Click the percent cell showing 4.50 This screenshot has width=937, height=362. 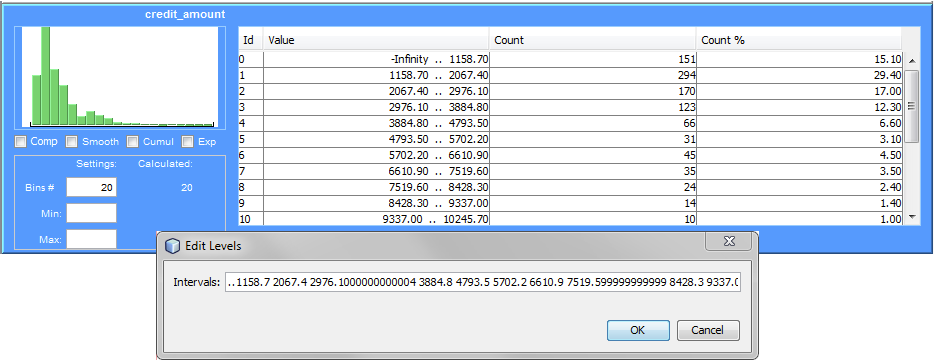tap(799, 155)
